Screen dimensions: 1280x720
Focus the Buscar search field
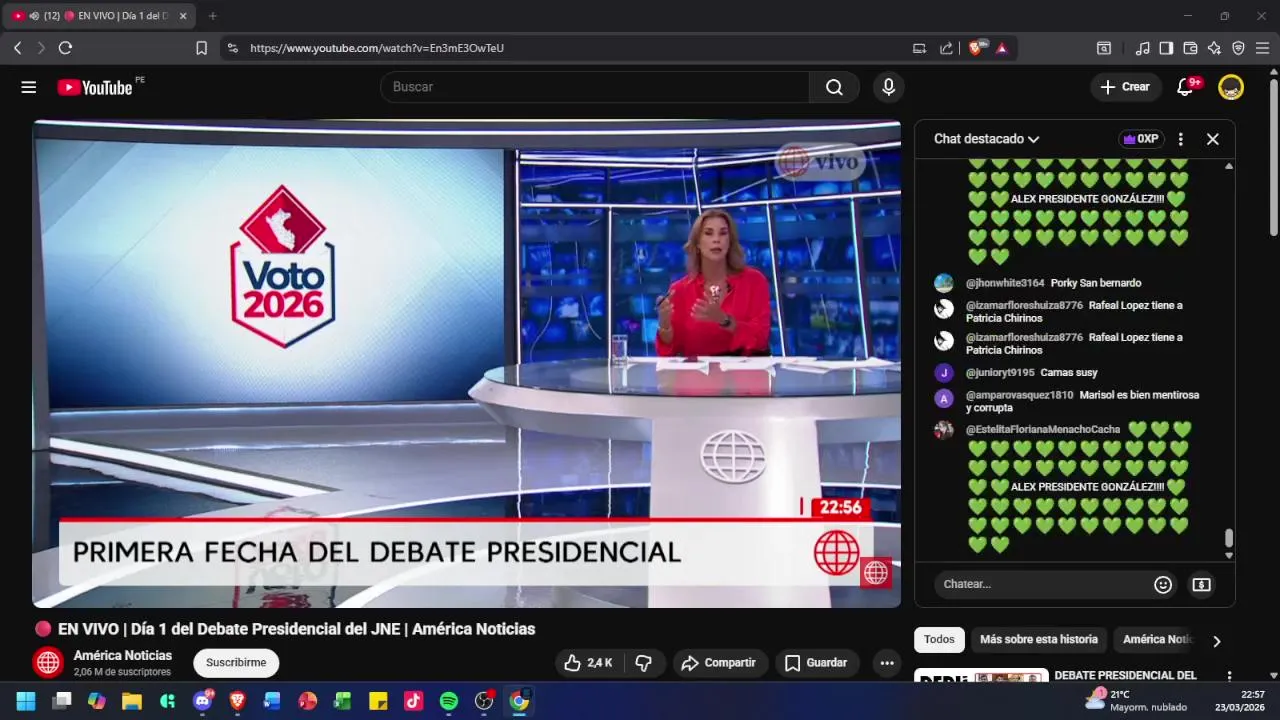point(595,87)
